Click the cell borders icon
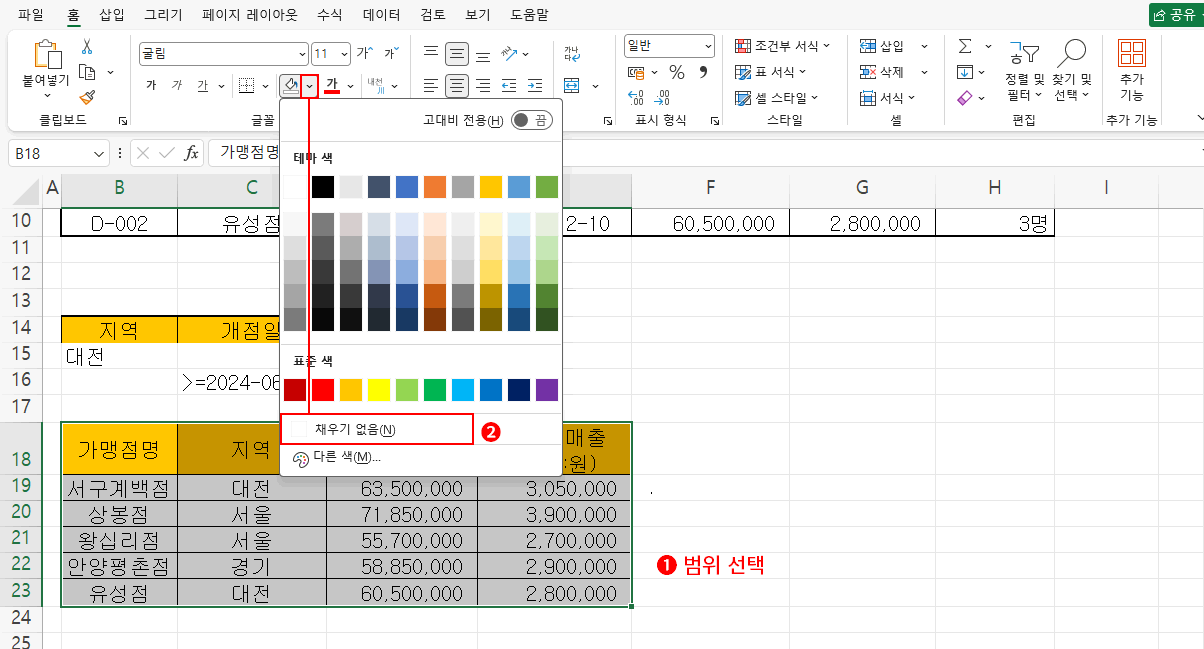1204x649 pixels. 246,86
